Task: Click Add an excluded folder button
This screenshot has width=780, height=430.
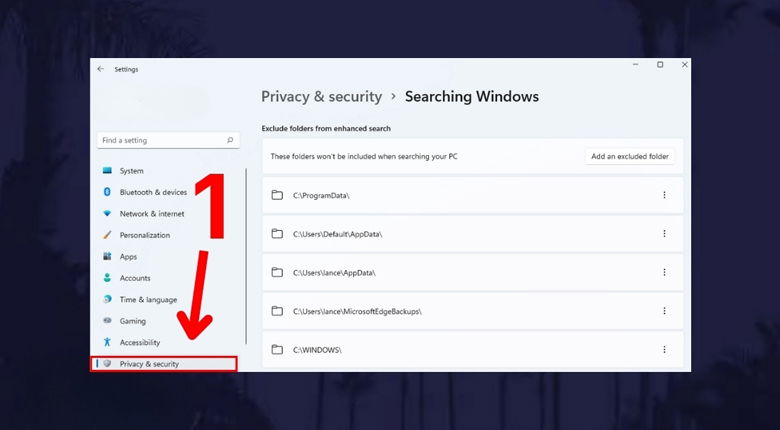Action: tap(631, 157)
